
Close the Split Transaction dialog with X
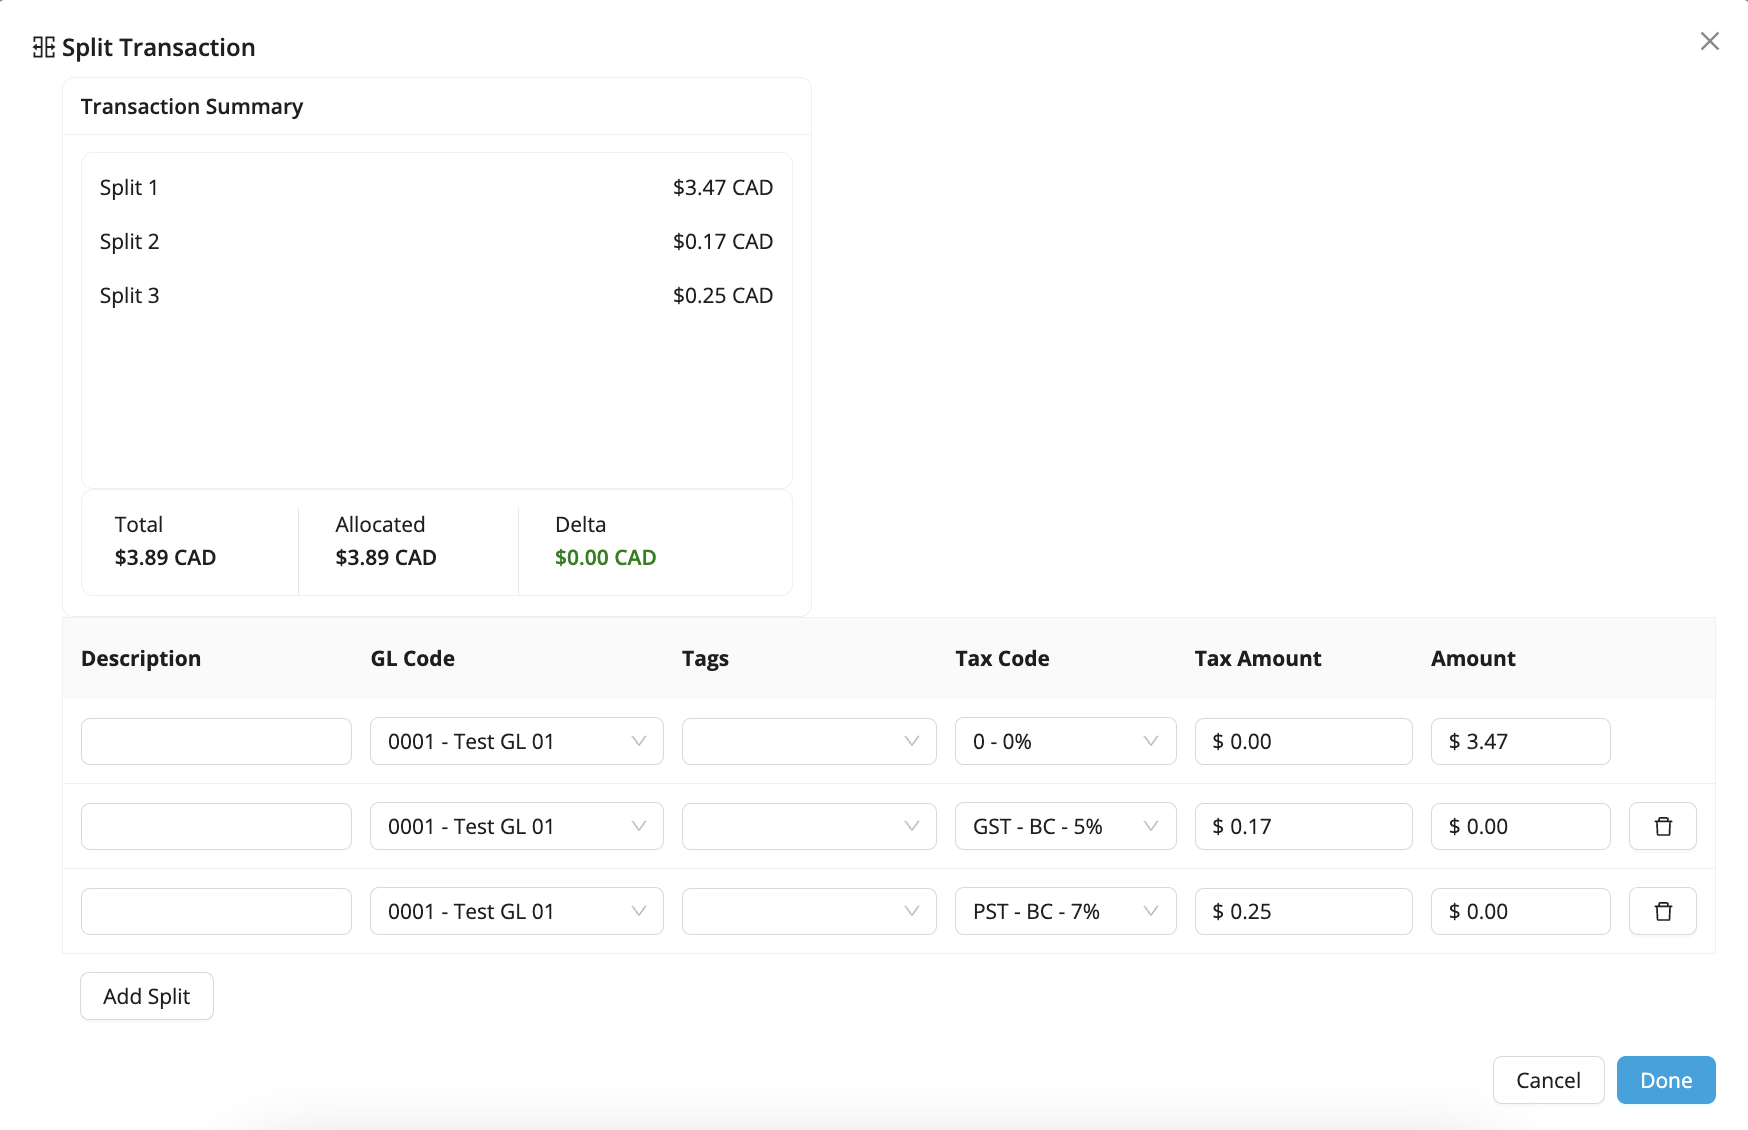tap(1710, 41)
